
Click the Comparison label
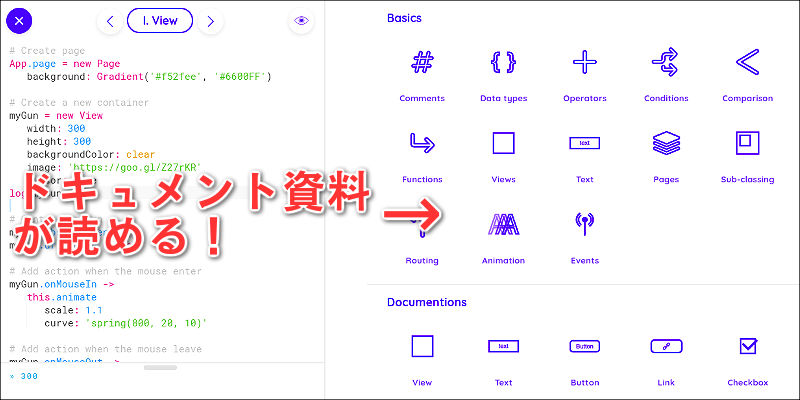[747, 98]
